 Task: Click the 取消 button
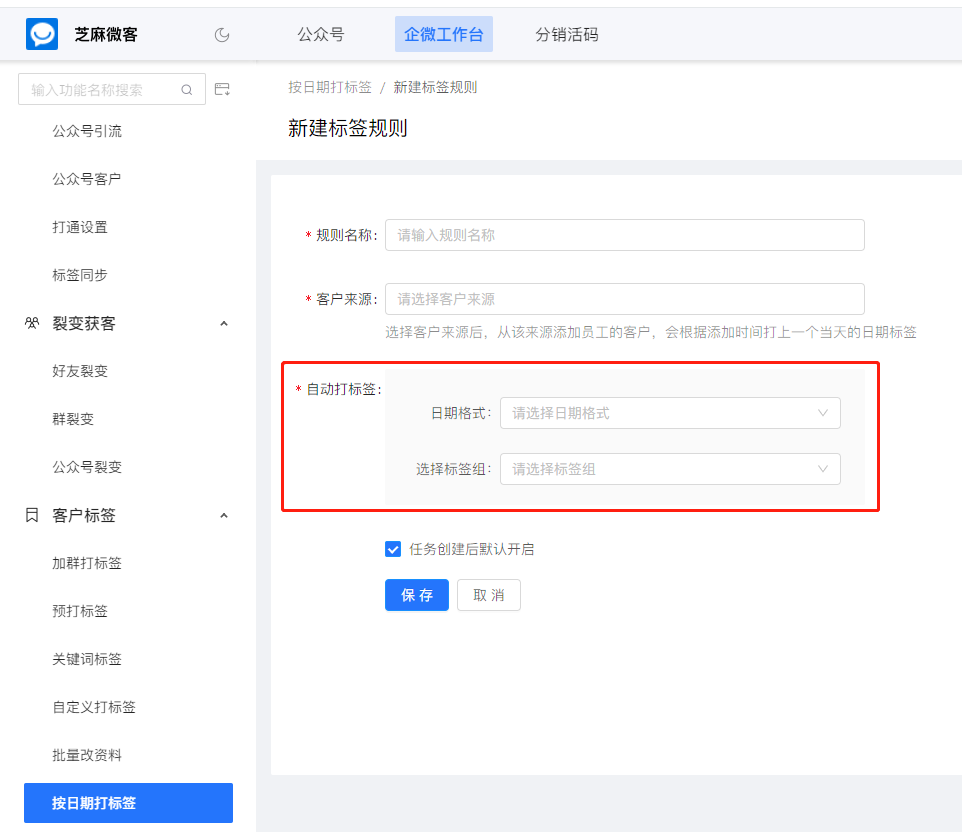(488, 595)
